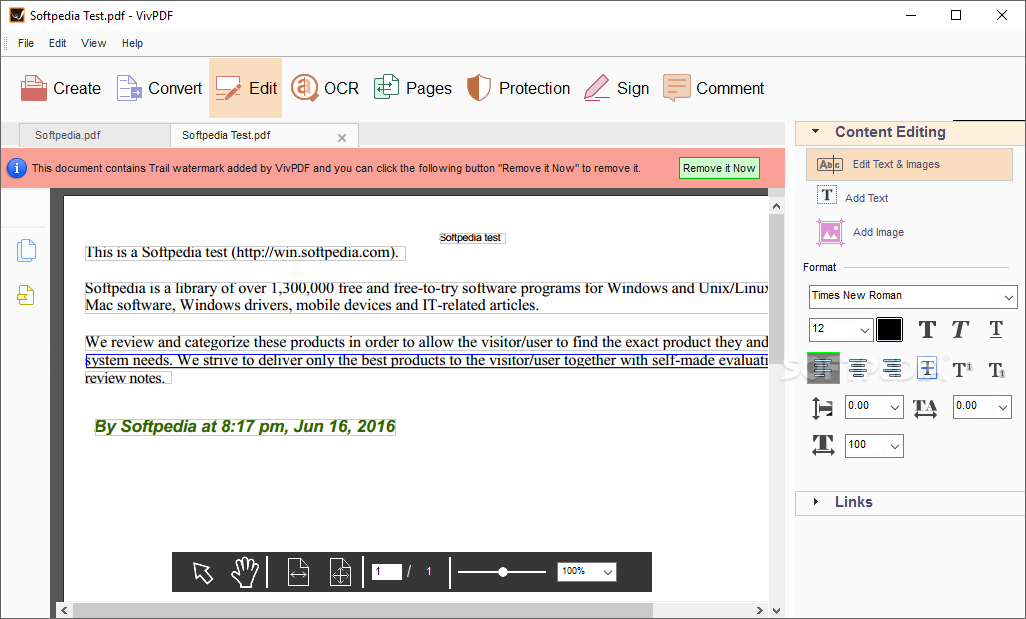1026x619 pixels.
Task: Set paragraph alignment to left
Action: click(x=823, y=368)
